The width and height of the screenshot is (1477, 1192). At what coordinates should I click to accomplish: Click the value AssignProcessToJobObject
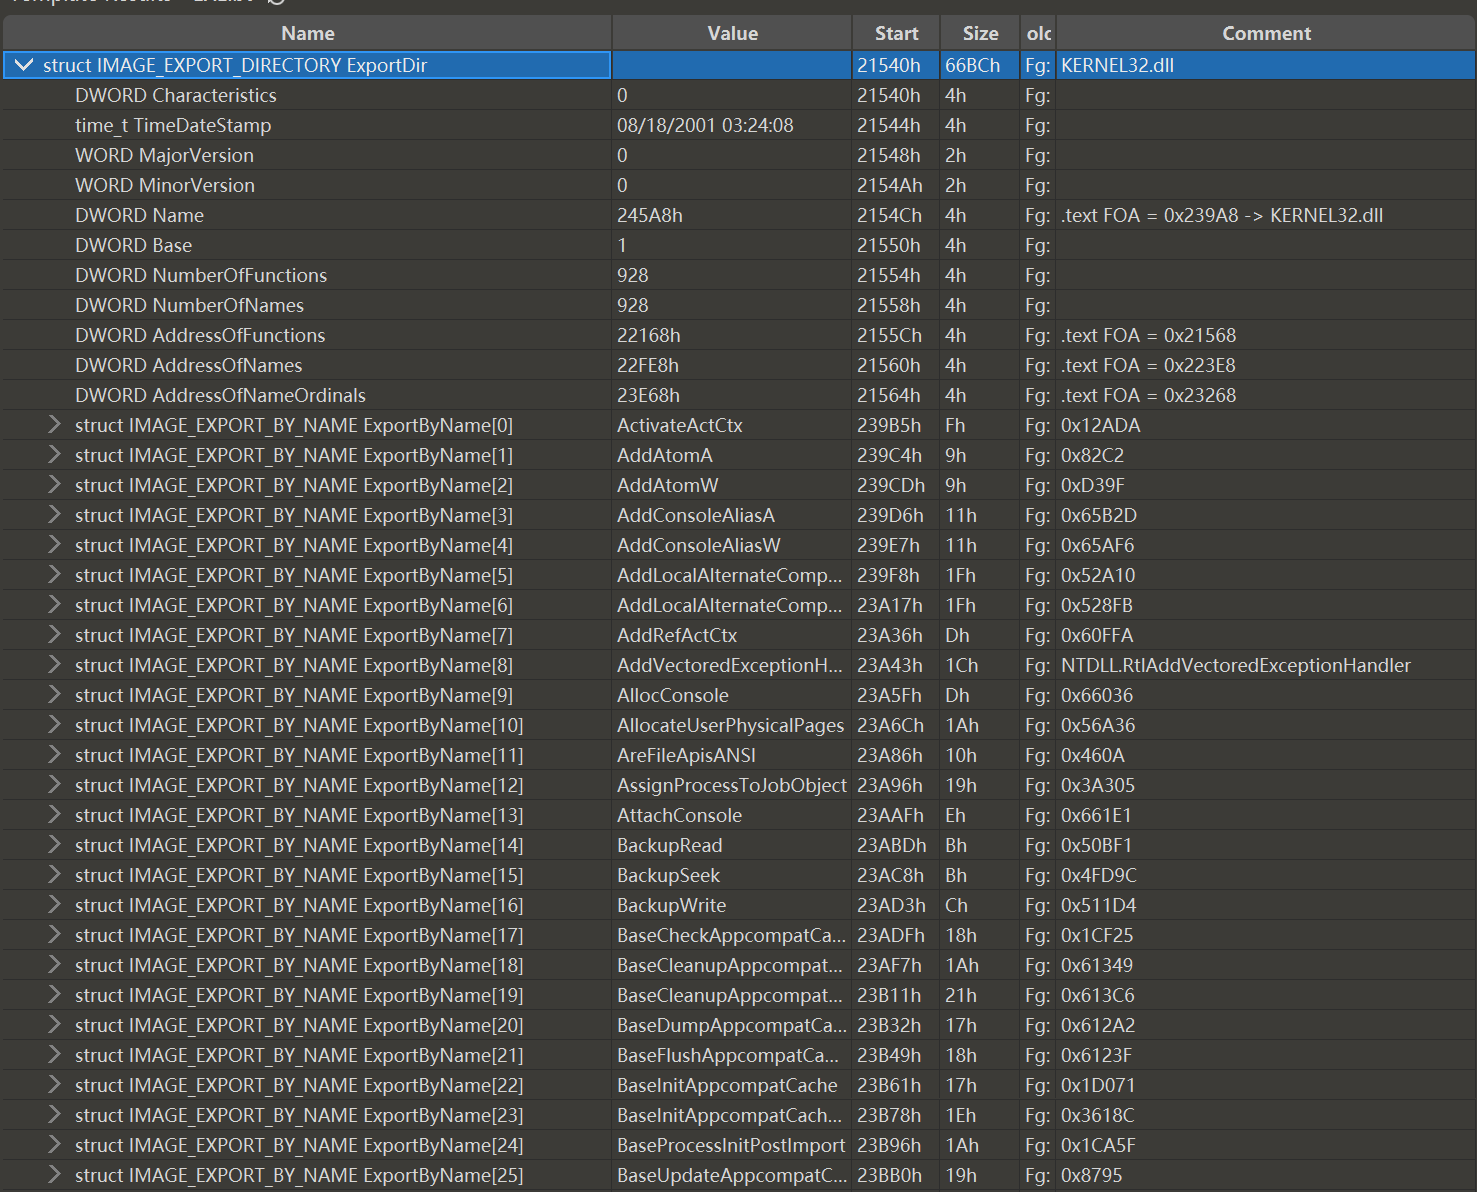point(732,785)
